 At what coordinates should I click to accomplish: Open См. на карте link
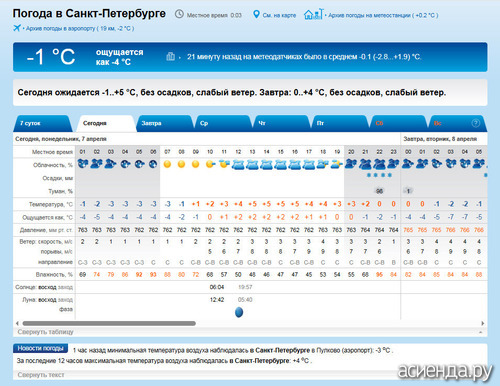point(279,15)
